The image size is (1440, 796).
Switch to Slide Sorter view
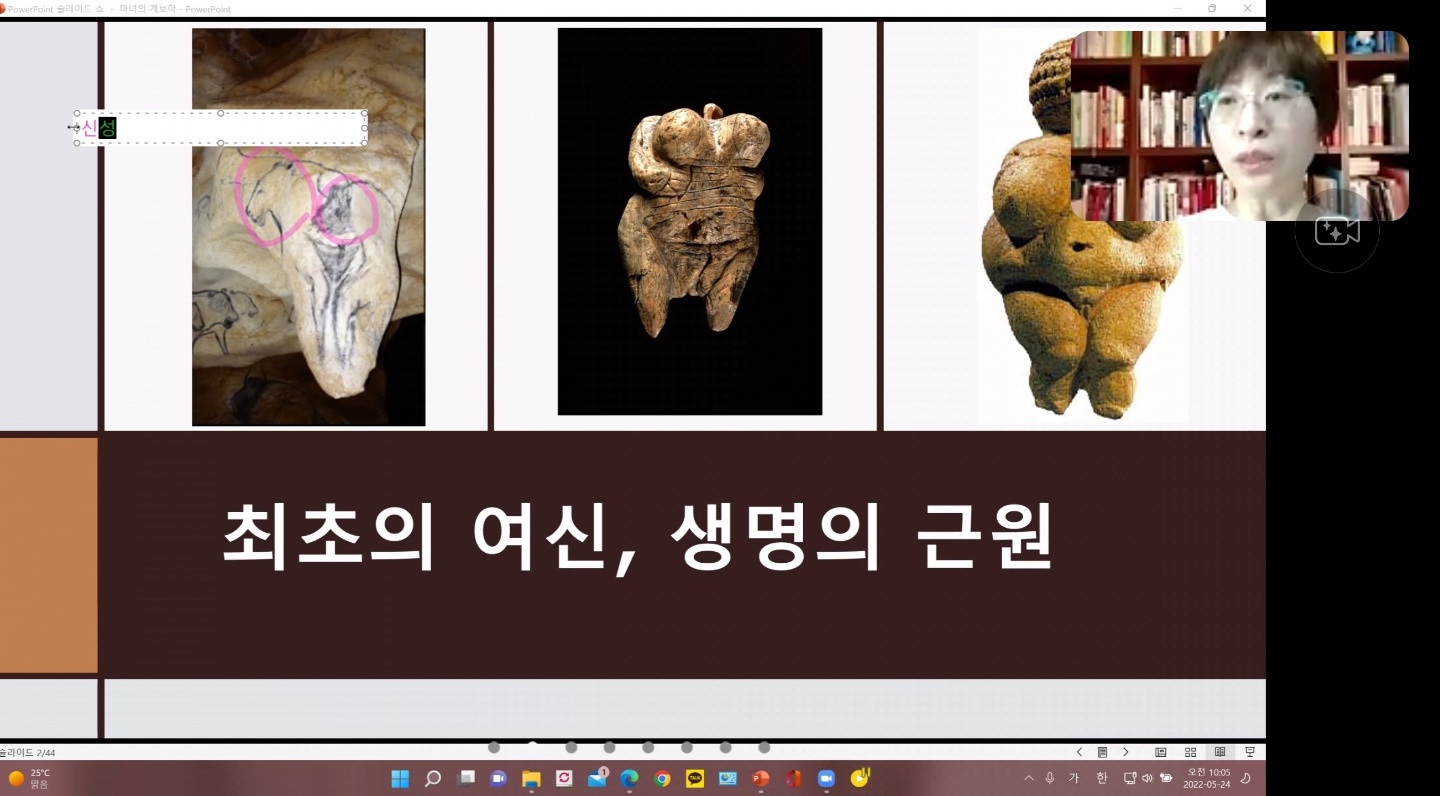click(x=1190, y=752)
